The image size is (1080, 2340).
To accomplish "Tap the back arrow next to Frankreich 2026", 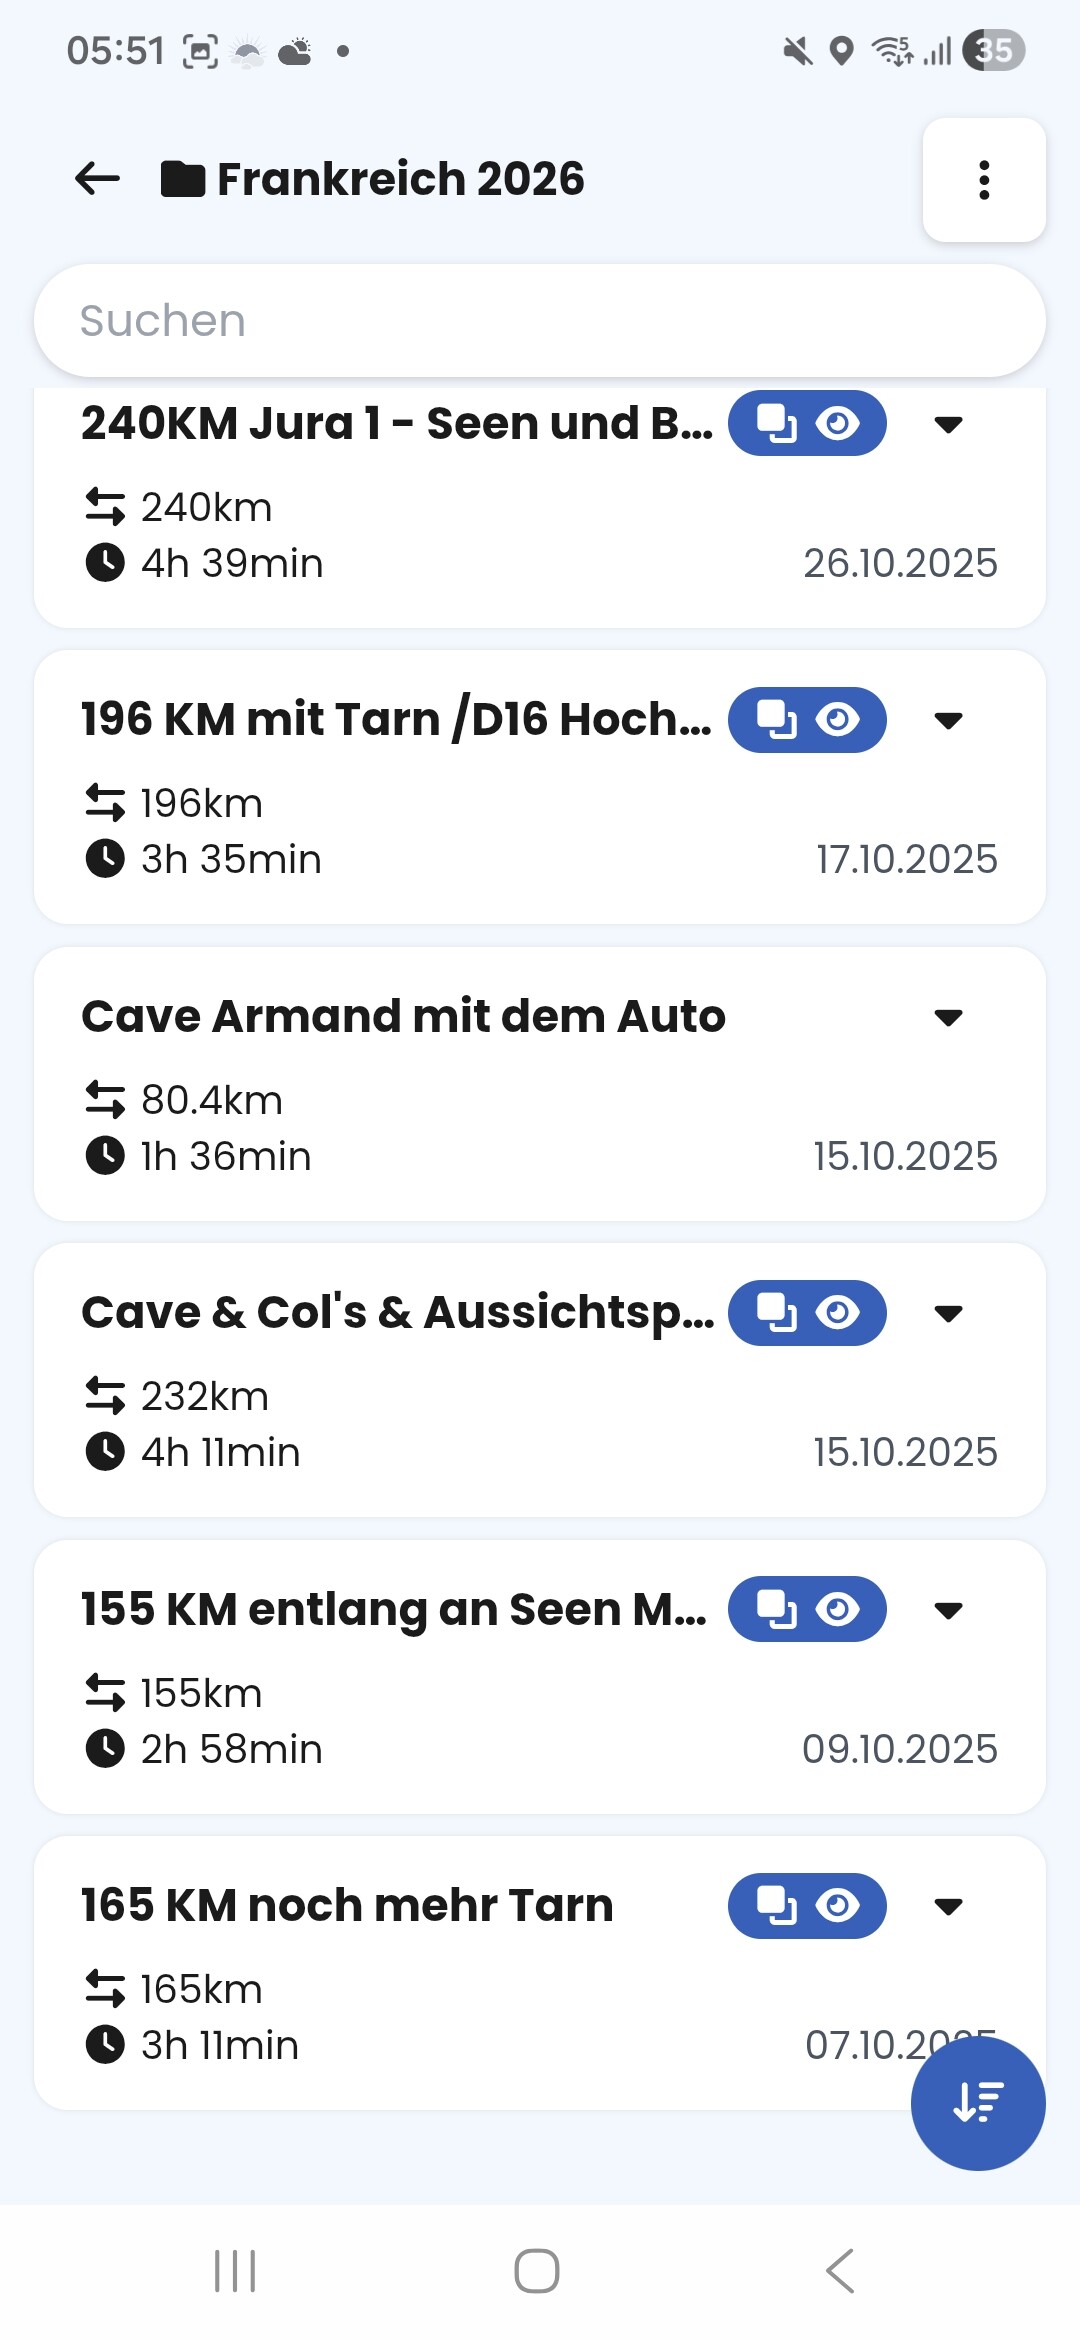I will tap(97, 179).
